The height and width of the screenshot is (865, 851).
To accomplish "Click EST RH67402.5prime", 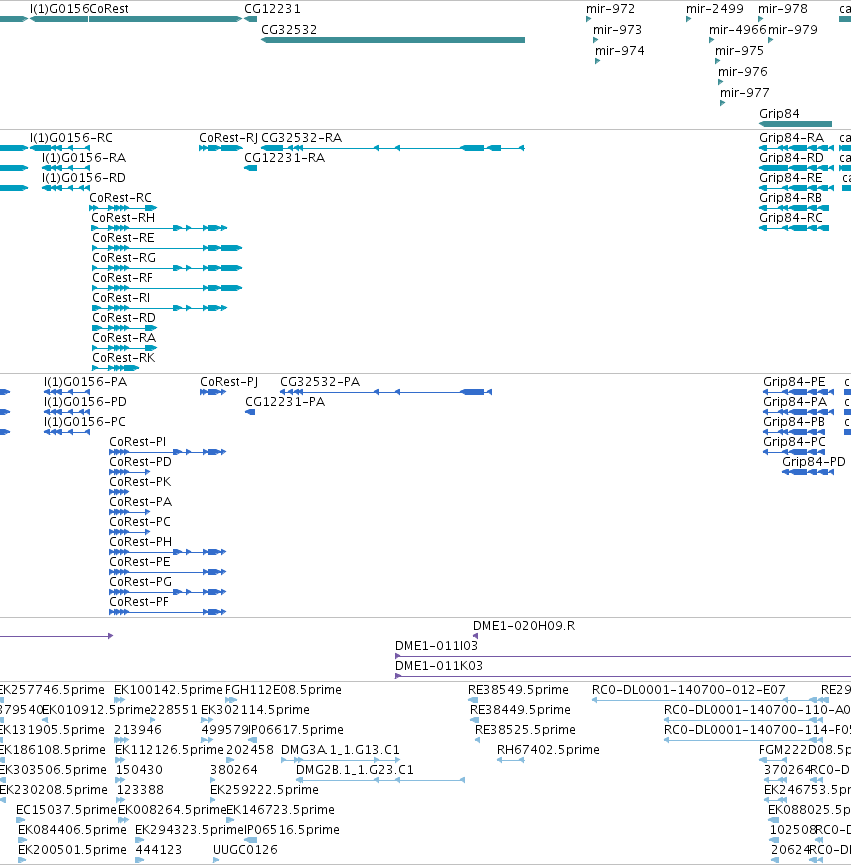I will 511,760.
